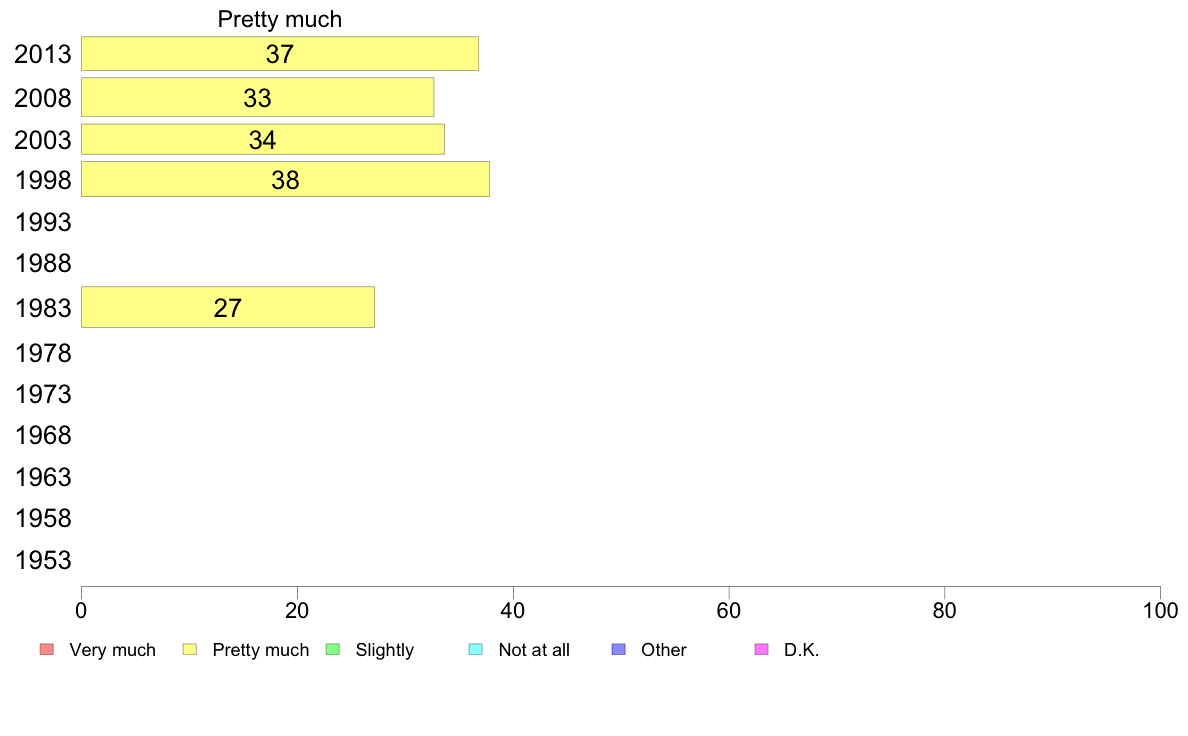Click the Not at all legend text
Image resolution: width=1188 pixels, height=736 pixels.
tap(534, 650)
